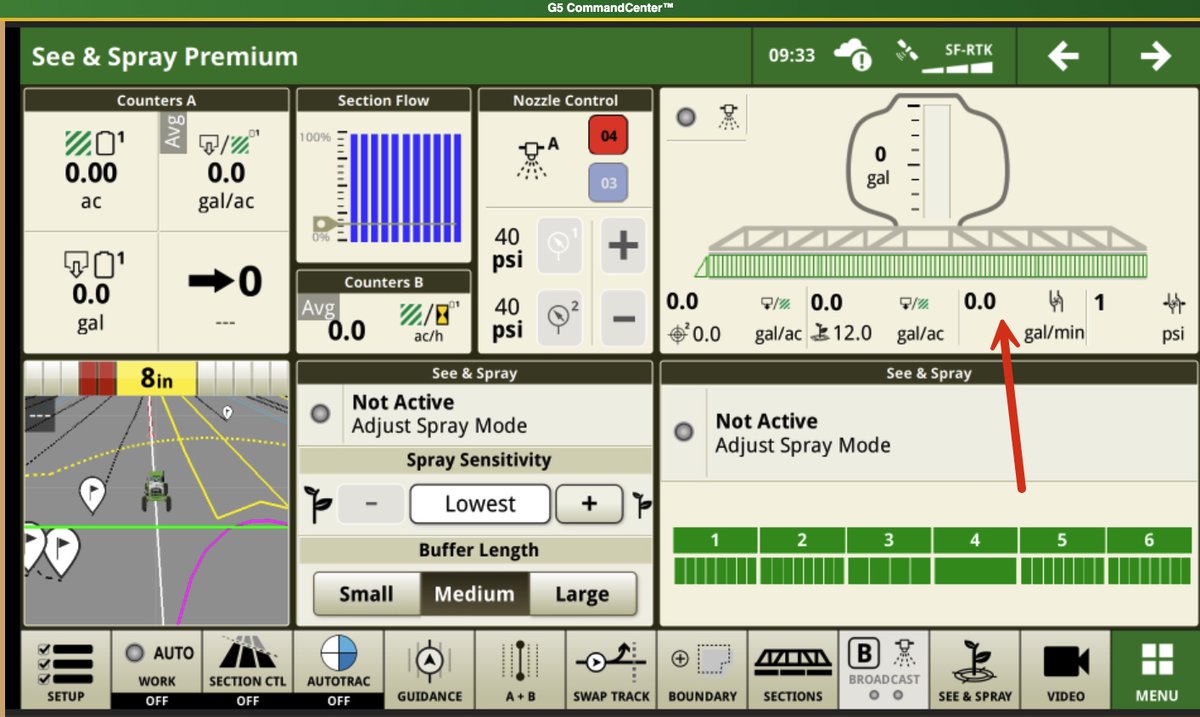The image size is (1200, 717).
Task: Toggle Section CTL shortcut
Action: click(x=247, y=670)
